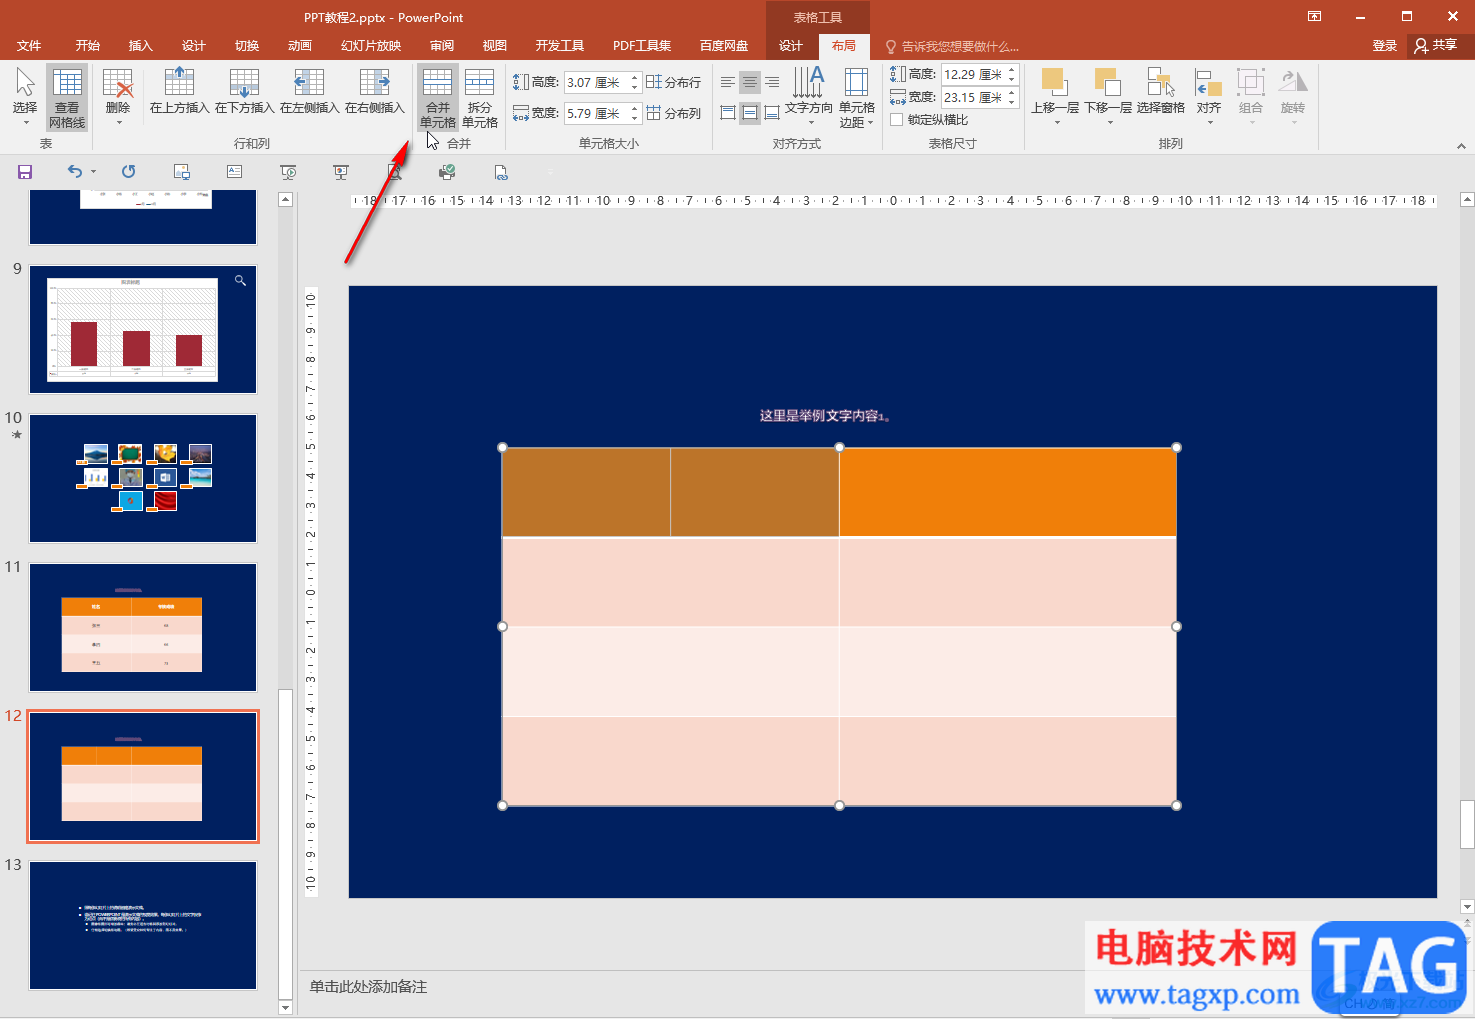Click the lightbulb search icon
The width and height of the screenshot is (1475, 1019).
pyautogui.click(x=891, y=47)
